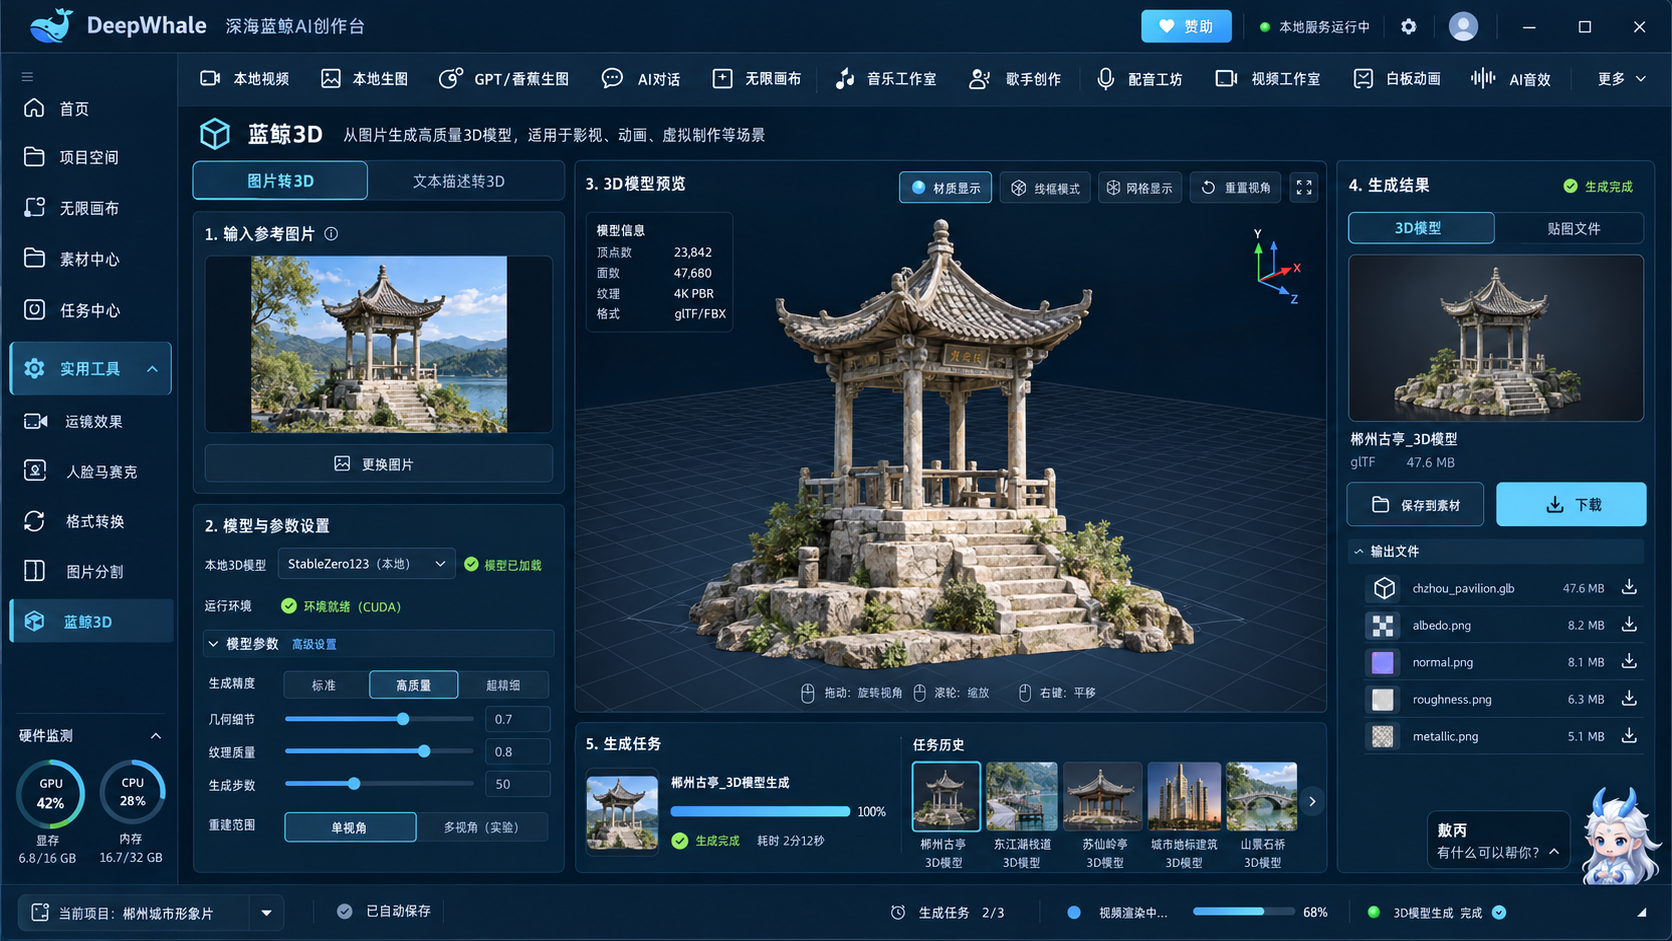Screen dimensions: 1672x941
Task: Switch to 文本描述转3D tab
Action: pos(459,181)
